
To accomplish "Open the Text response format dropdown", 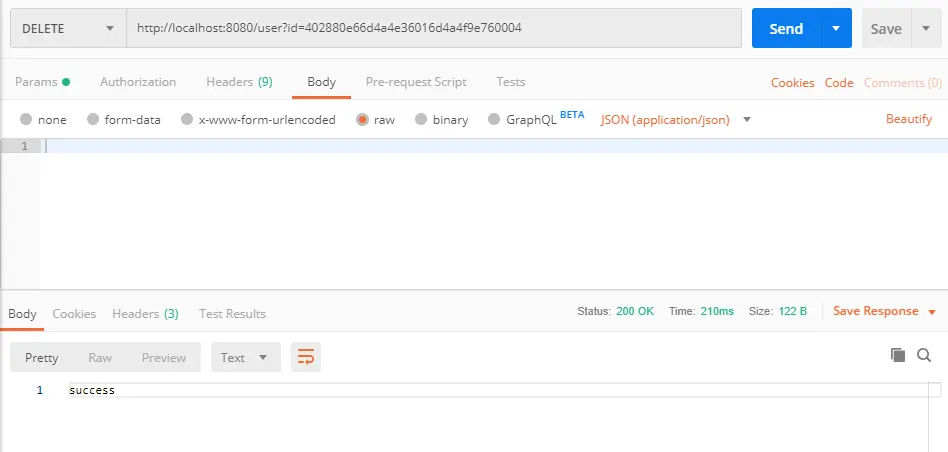I will (x=245, y=357).
